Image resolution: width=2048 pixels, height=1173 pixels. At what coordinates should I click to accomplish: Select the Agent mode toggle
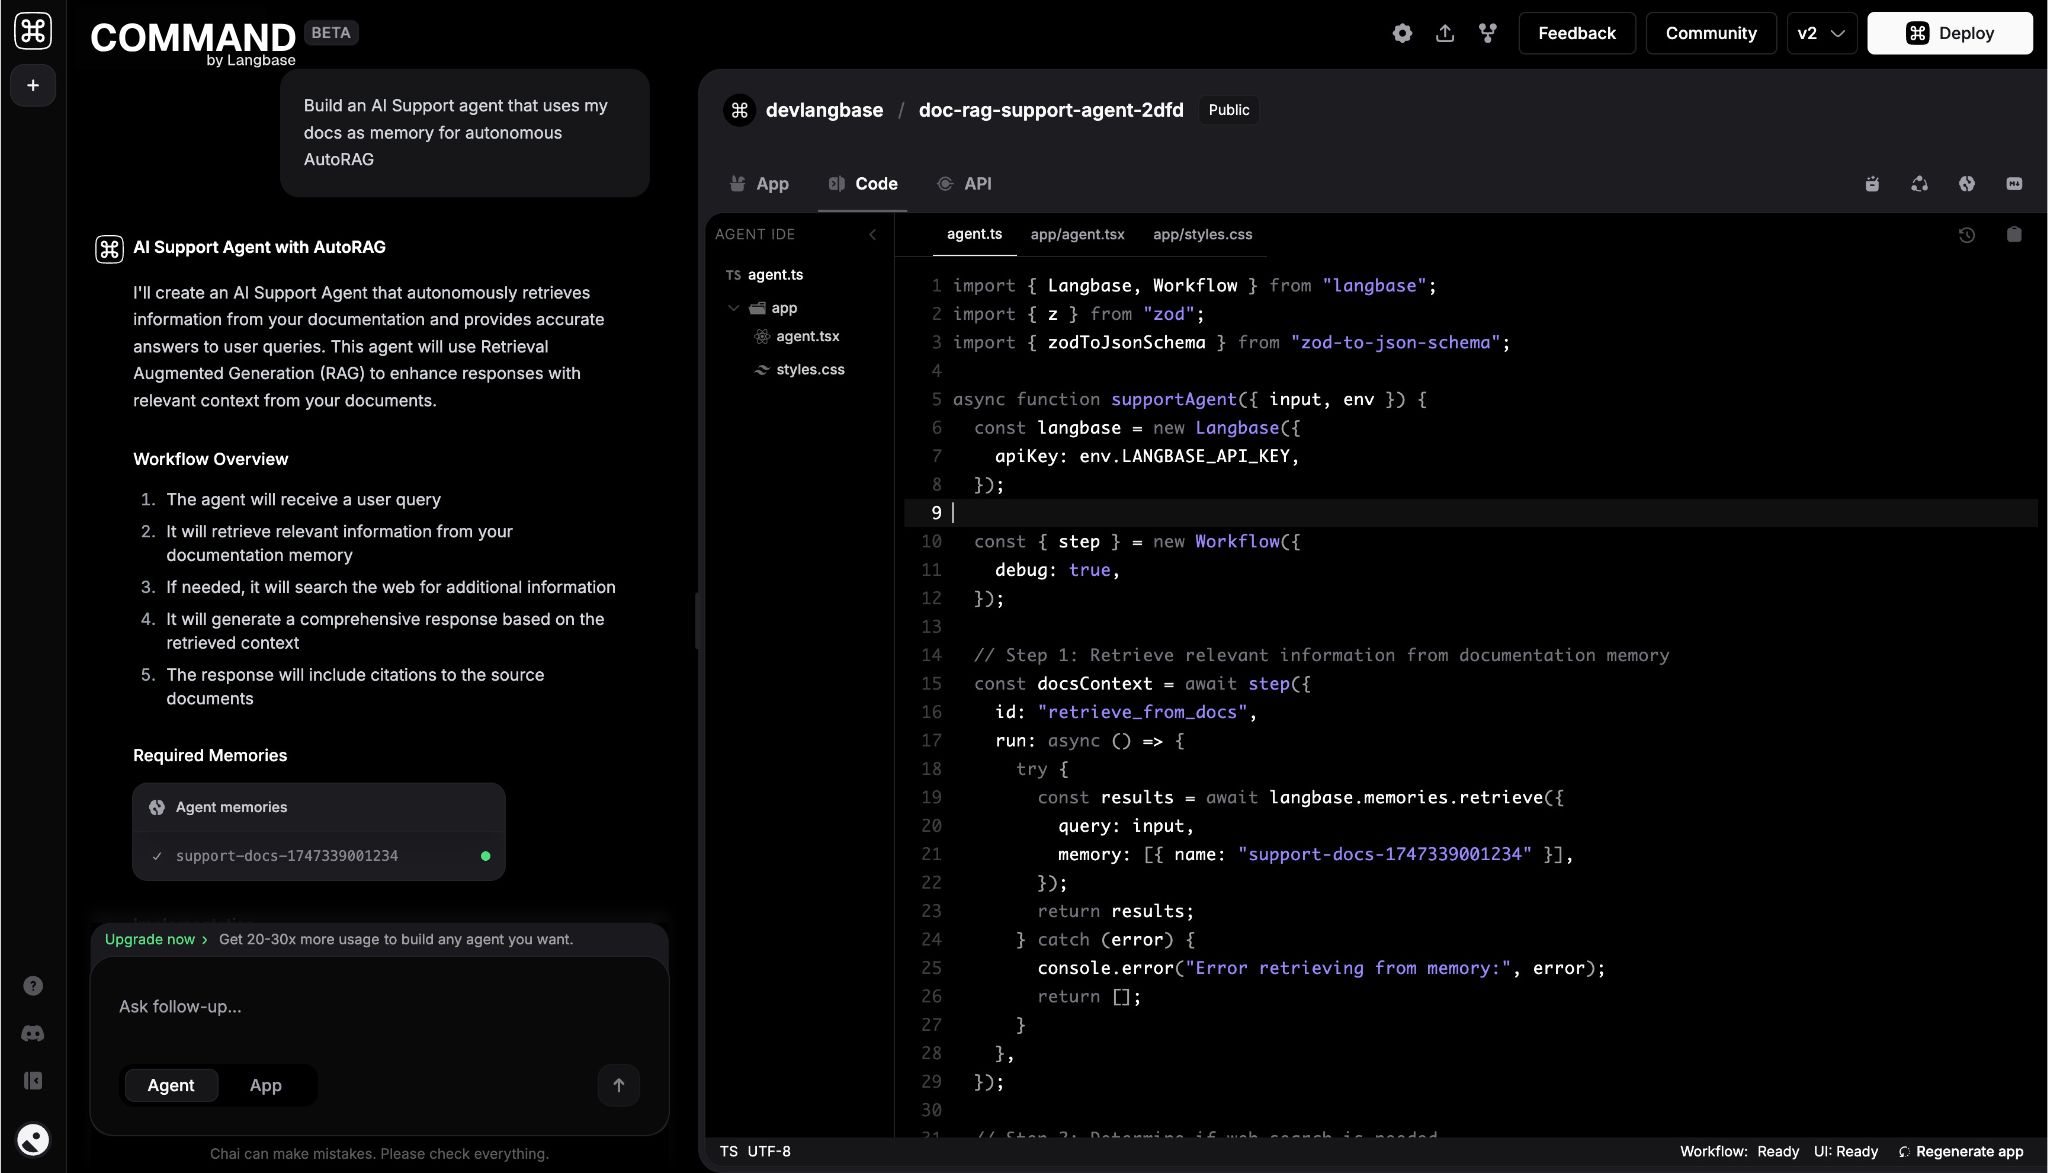(x=171, y=1085)
